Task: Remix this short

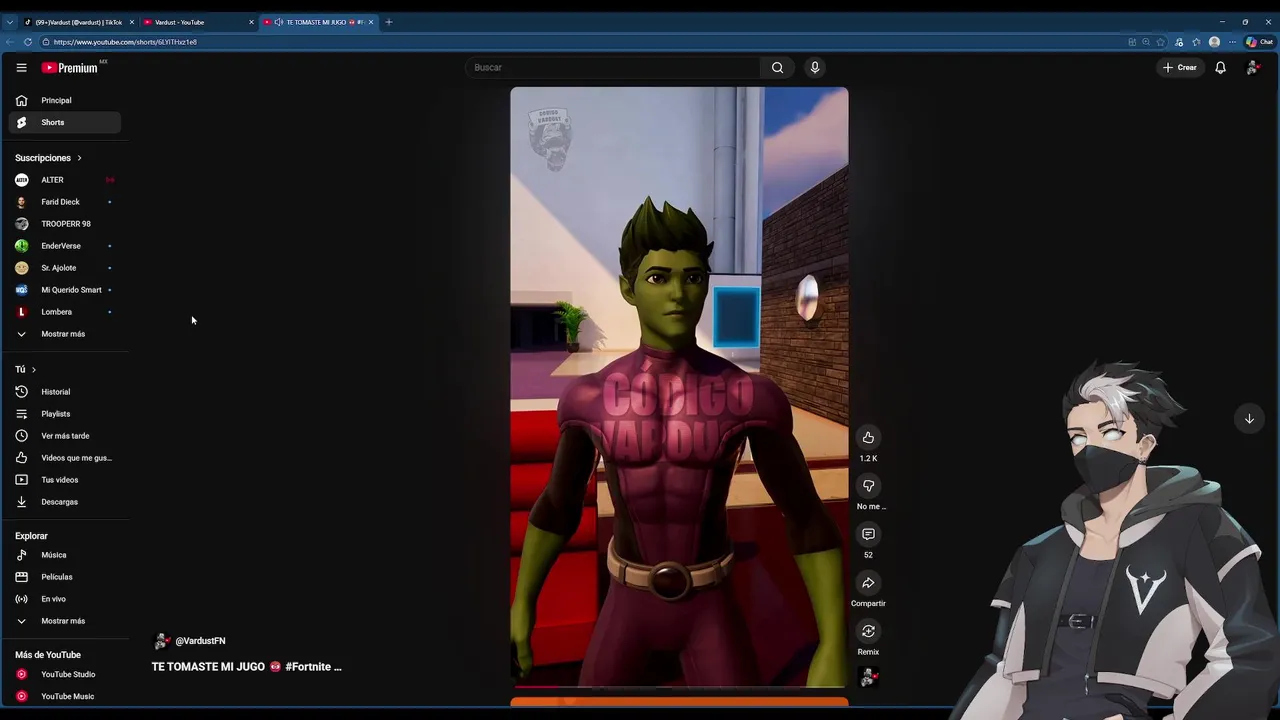Action: click(868, 631)
